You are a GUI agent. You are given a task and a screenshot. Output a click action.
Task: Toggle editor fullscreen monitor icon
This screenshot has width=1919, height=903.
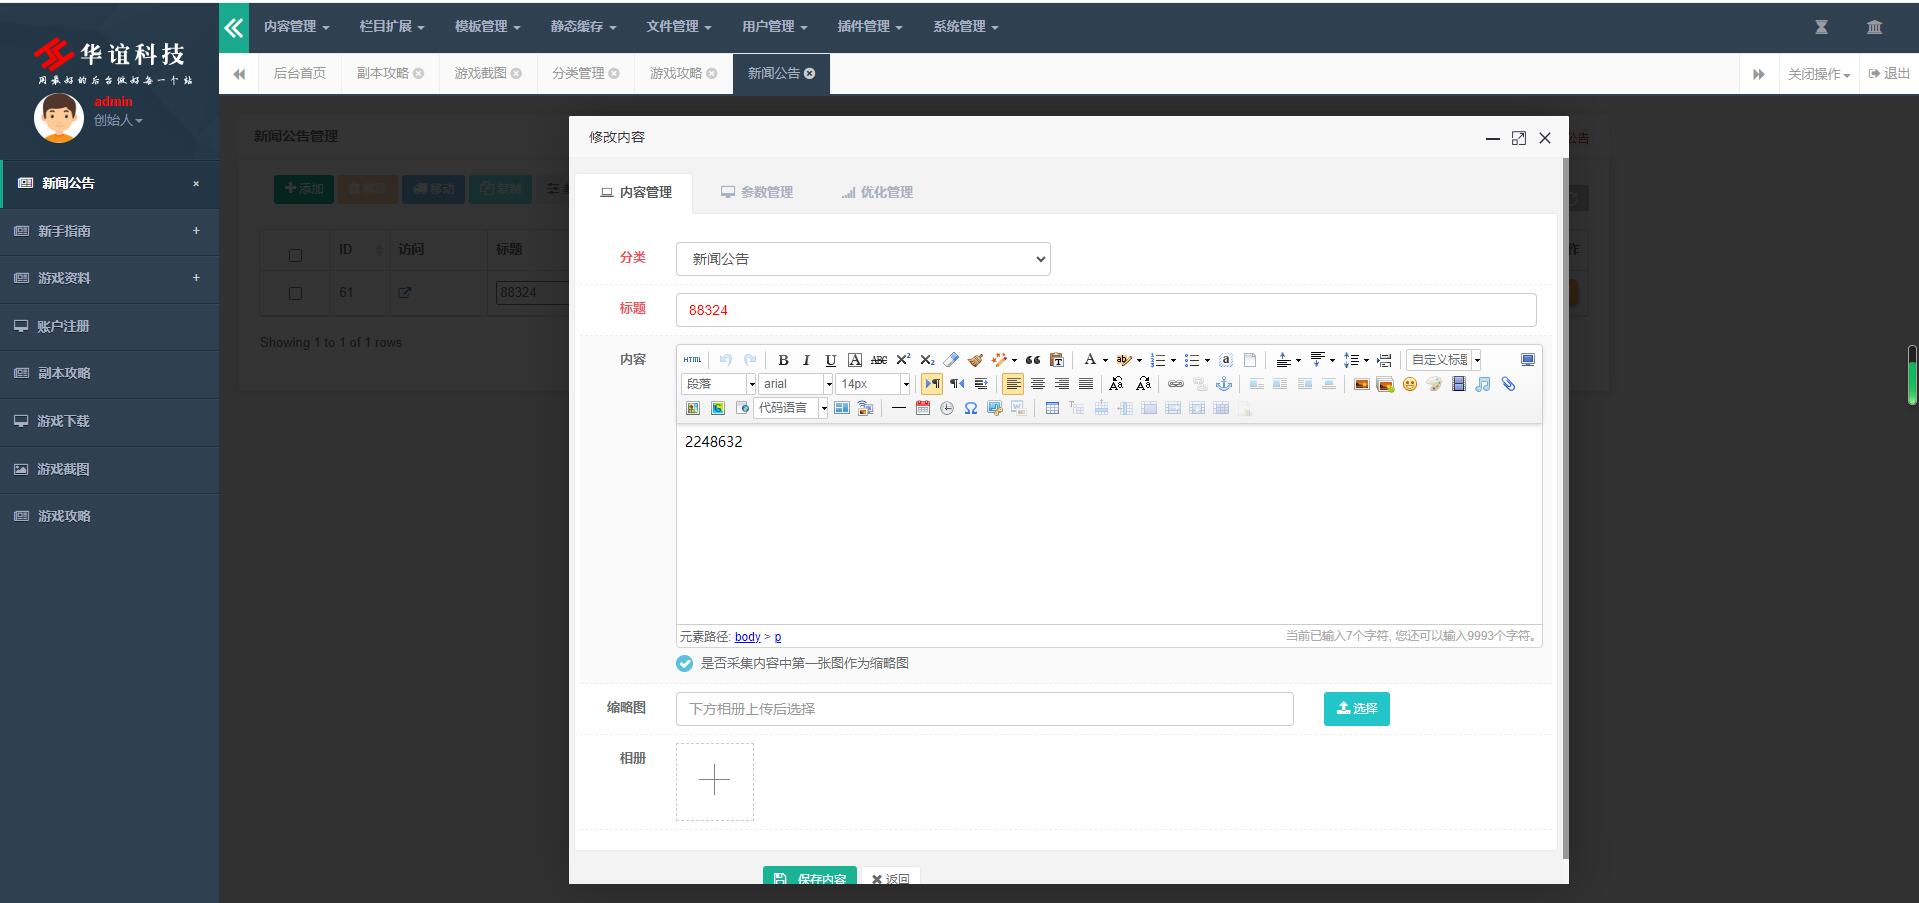click(1528, 360)
